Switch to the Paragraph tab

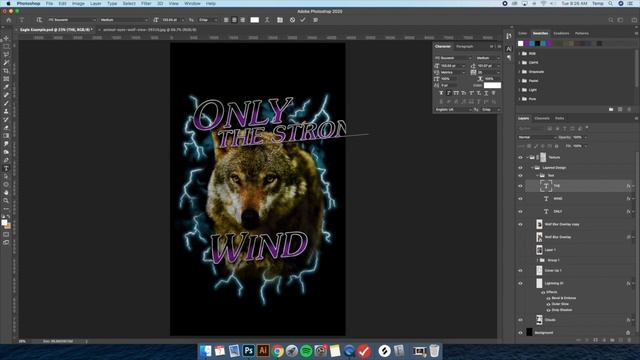pos(464,47)
